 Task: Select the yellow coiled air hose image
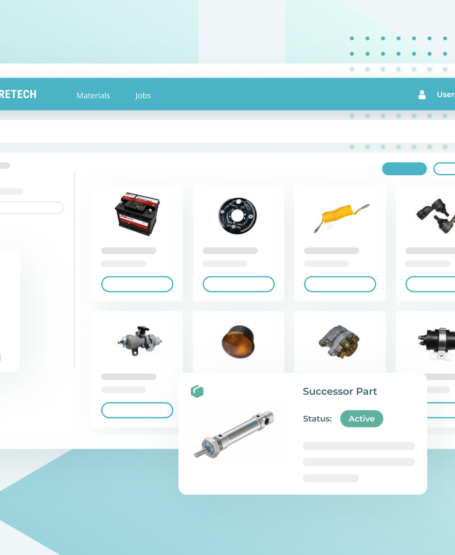tap(341, 217)
